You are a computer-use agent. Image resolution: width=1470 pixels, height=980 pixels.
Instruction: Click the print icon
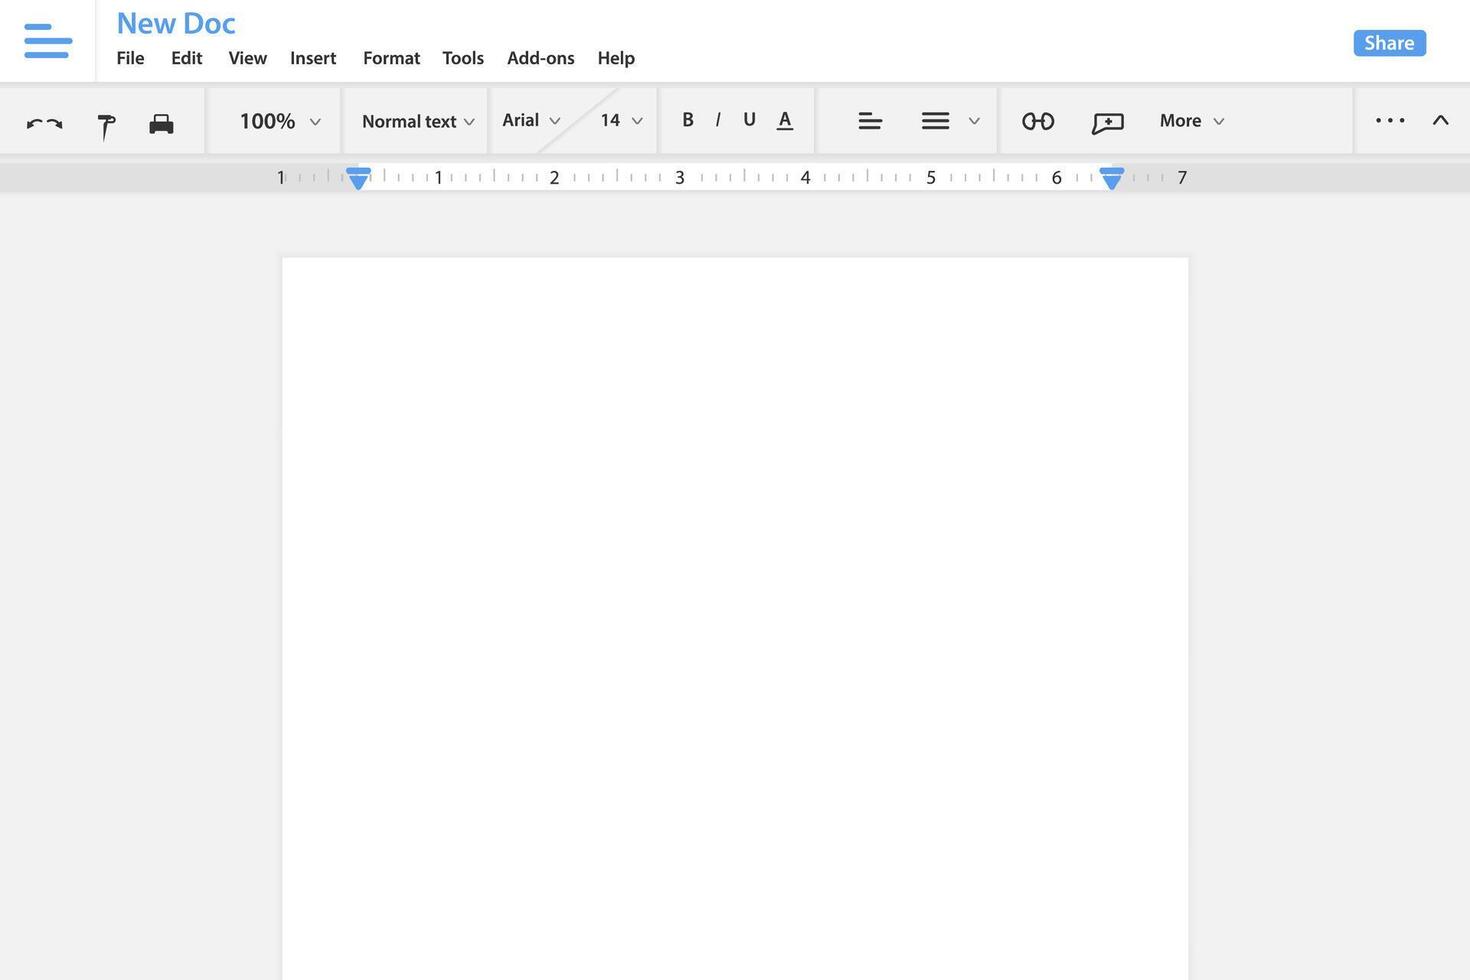click(x=161, y=123)
